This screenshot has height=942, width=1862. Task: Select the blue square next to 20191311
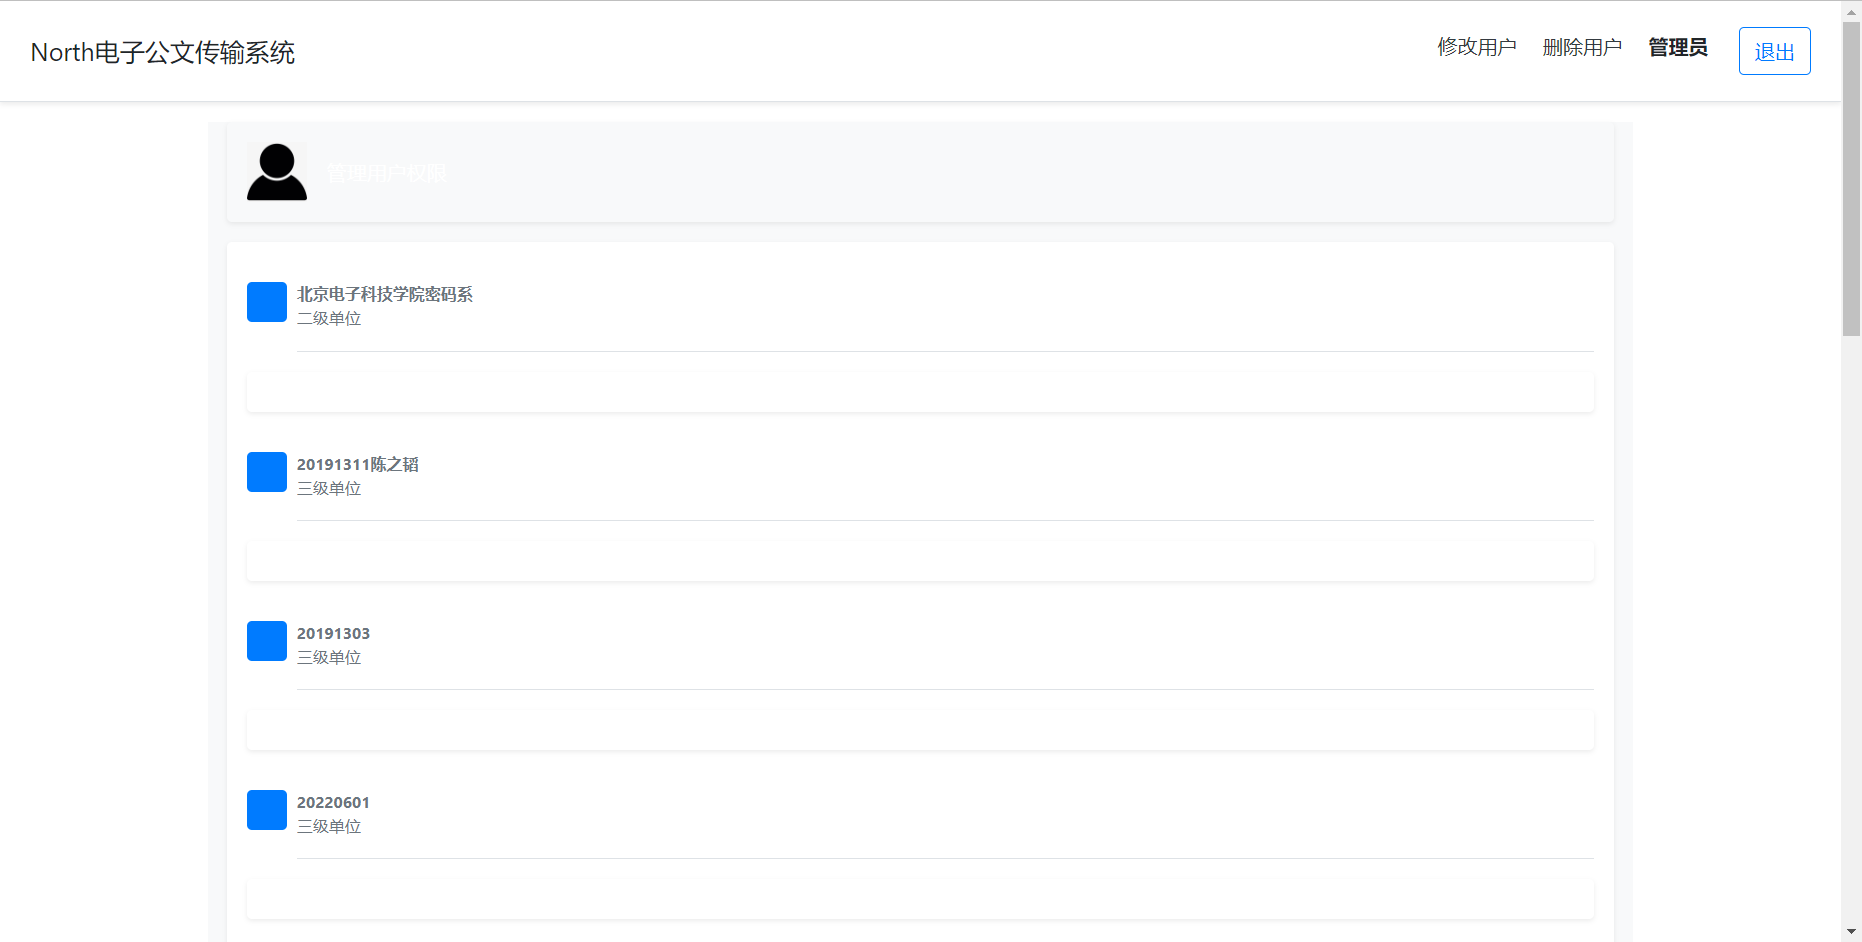[x=267, y=472]
